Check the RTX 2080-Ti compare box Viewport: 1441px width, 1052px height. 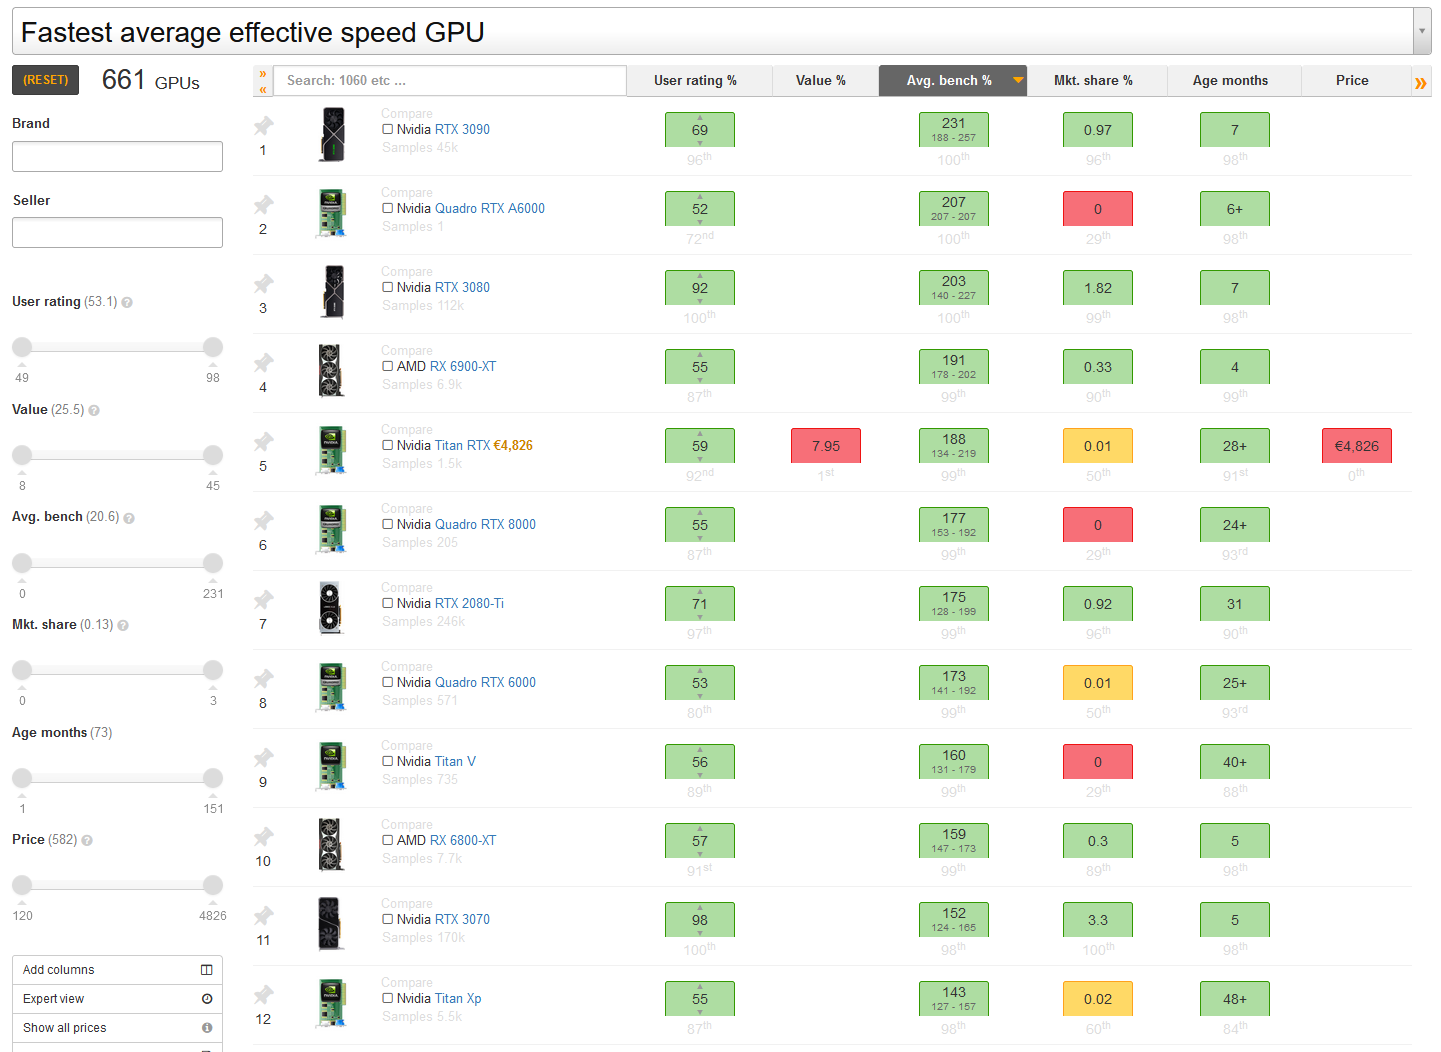tap(387, 603)
